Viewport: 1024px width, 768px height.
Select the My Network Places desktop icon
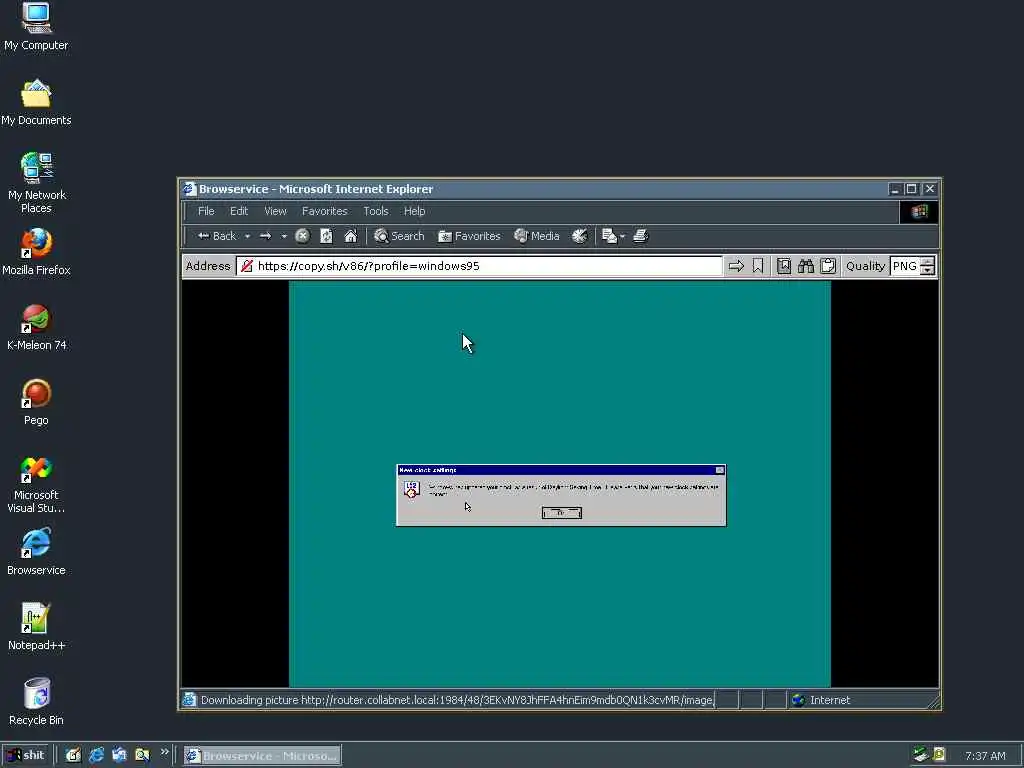tap(36, 183)
